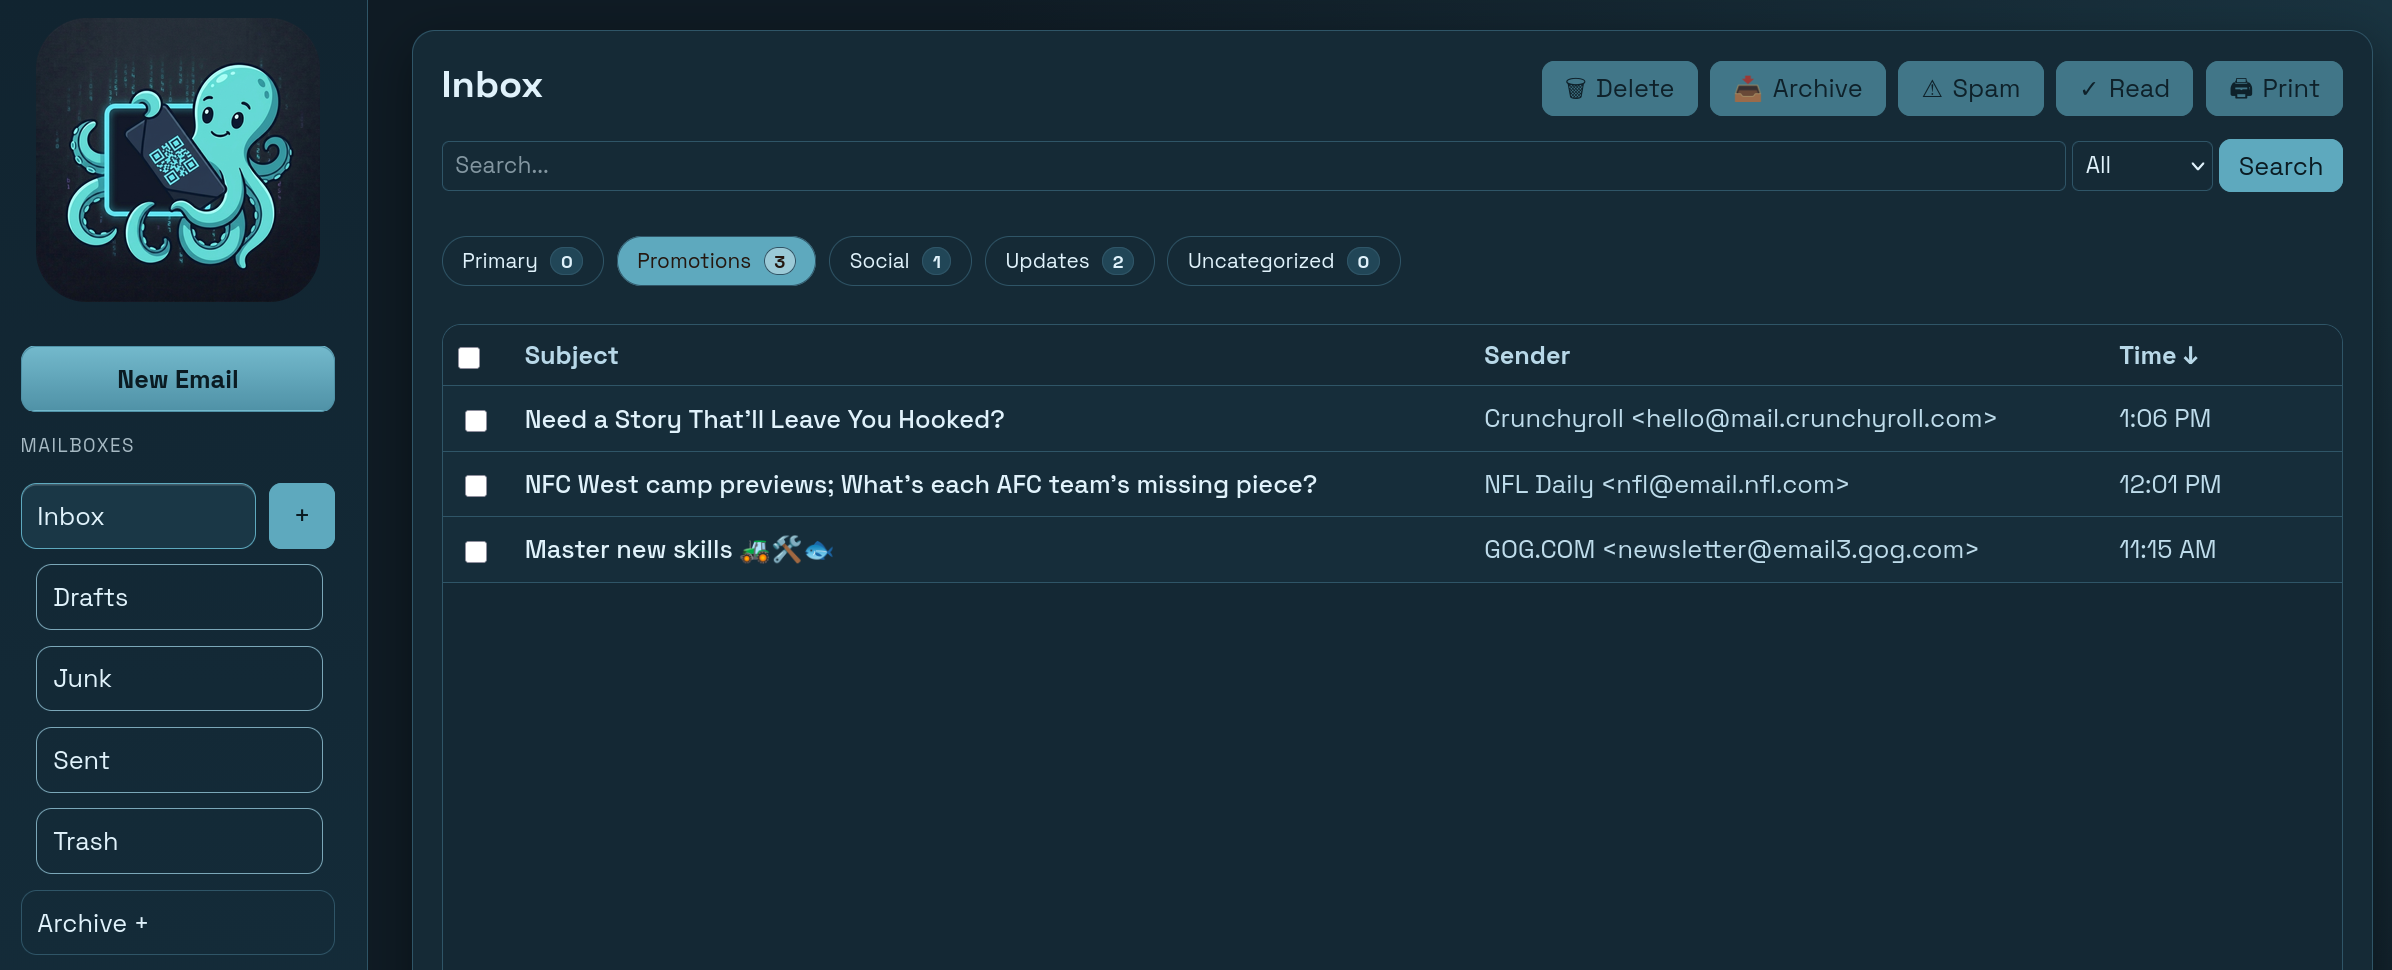Open the Junk mailbox

179,678
